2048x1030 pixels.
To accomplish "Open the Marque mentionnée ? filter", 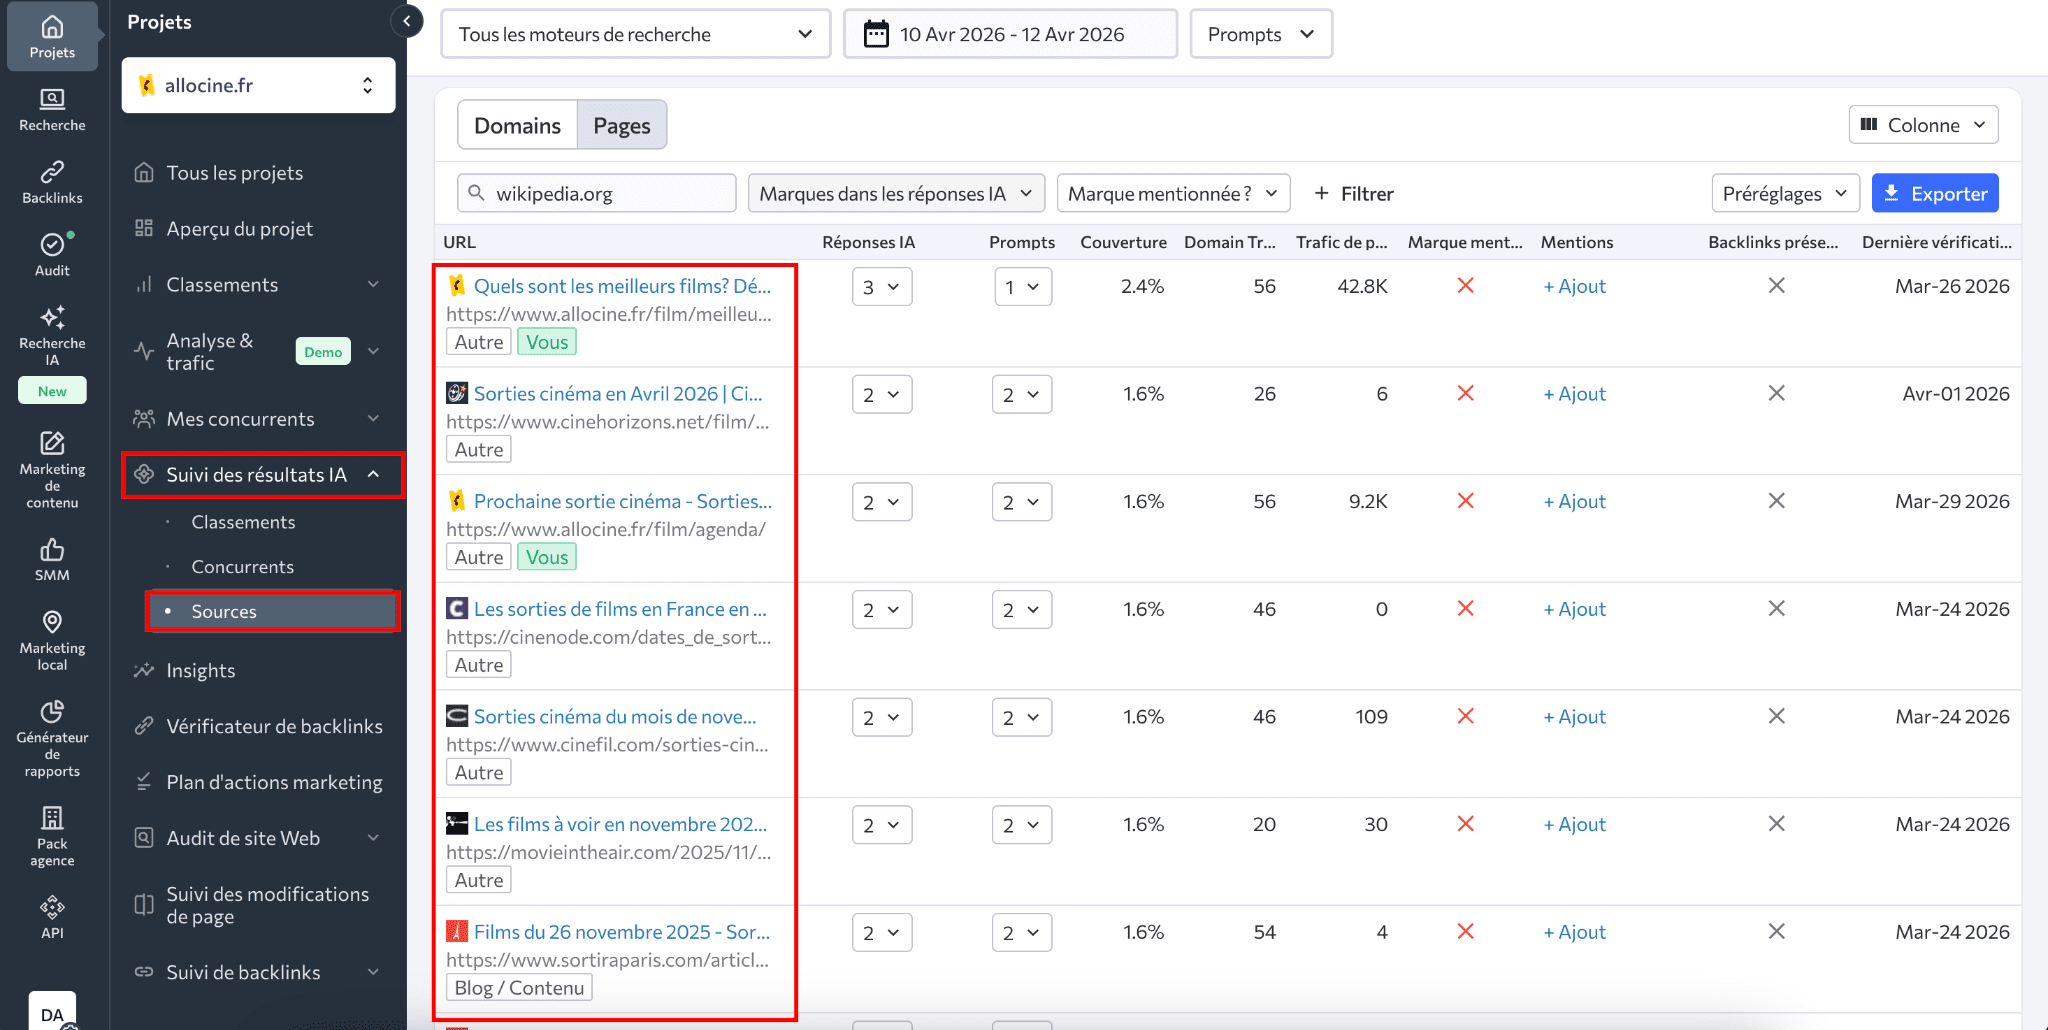I will point(1173,193).
